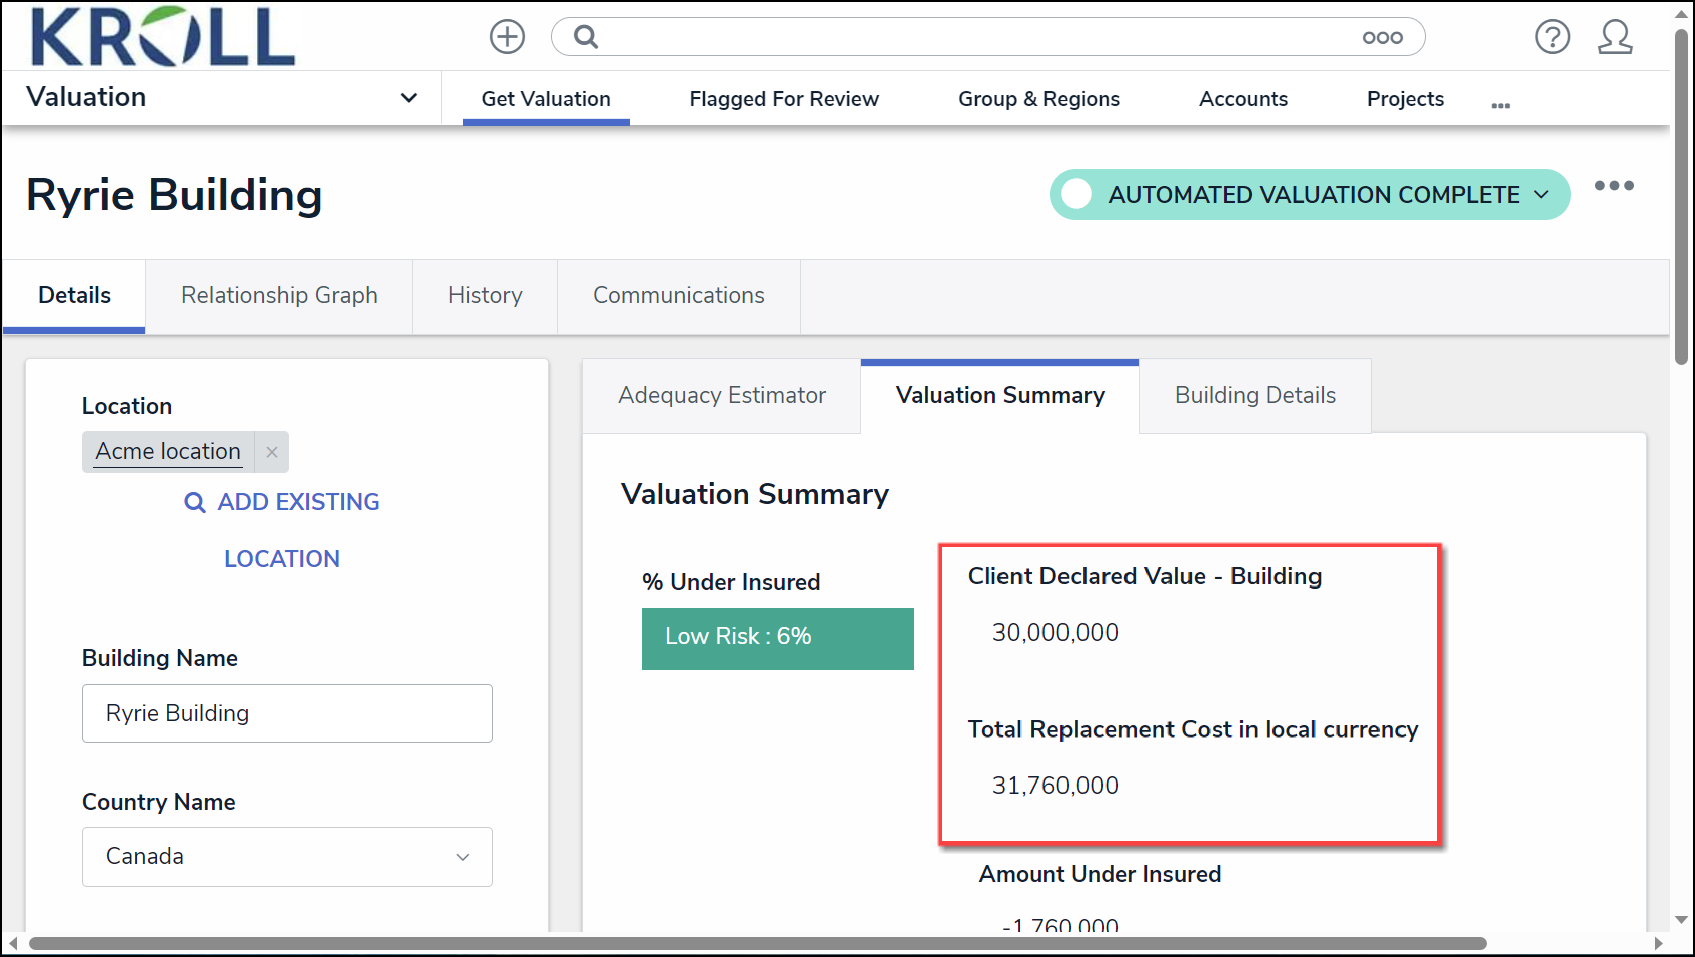
Task: Click the Country Name label
Action: coord(159,802)
